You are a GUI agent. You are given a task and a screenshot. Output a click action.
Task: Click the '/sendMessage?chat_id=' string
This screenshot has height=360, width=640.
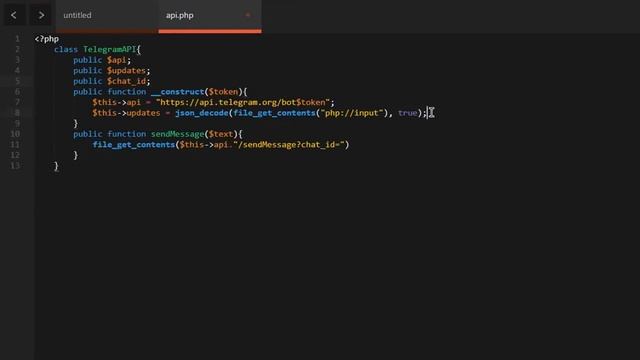[x=289, y=145]
